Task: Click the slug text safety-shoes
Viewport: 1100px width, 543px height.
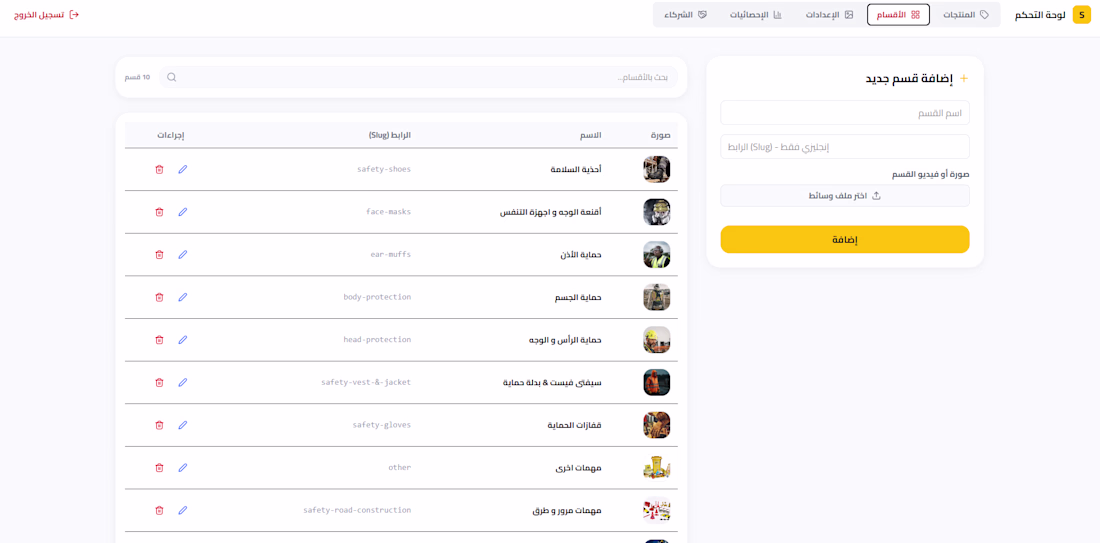Action: 384,169
